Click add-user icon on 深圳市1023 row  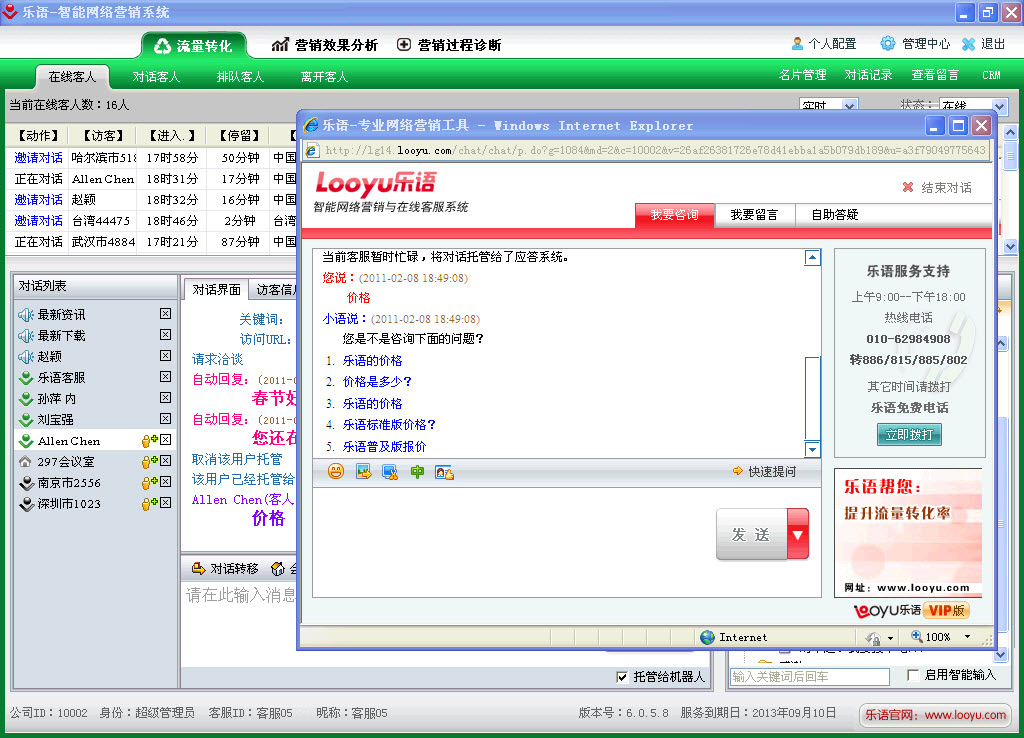(150, 504)
